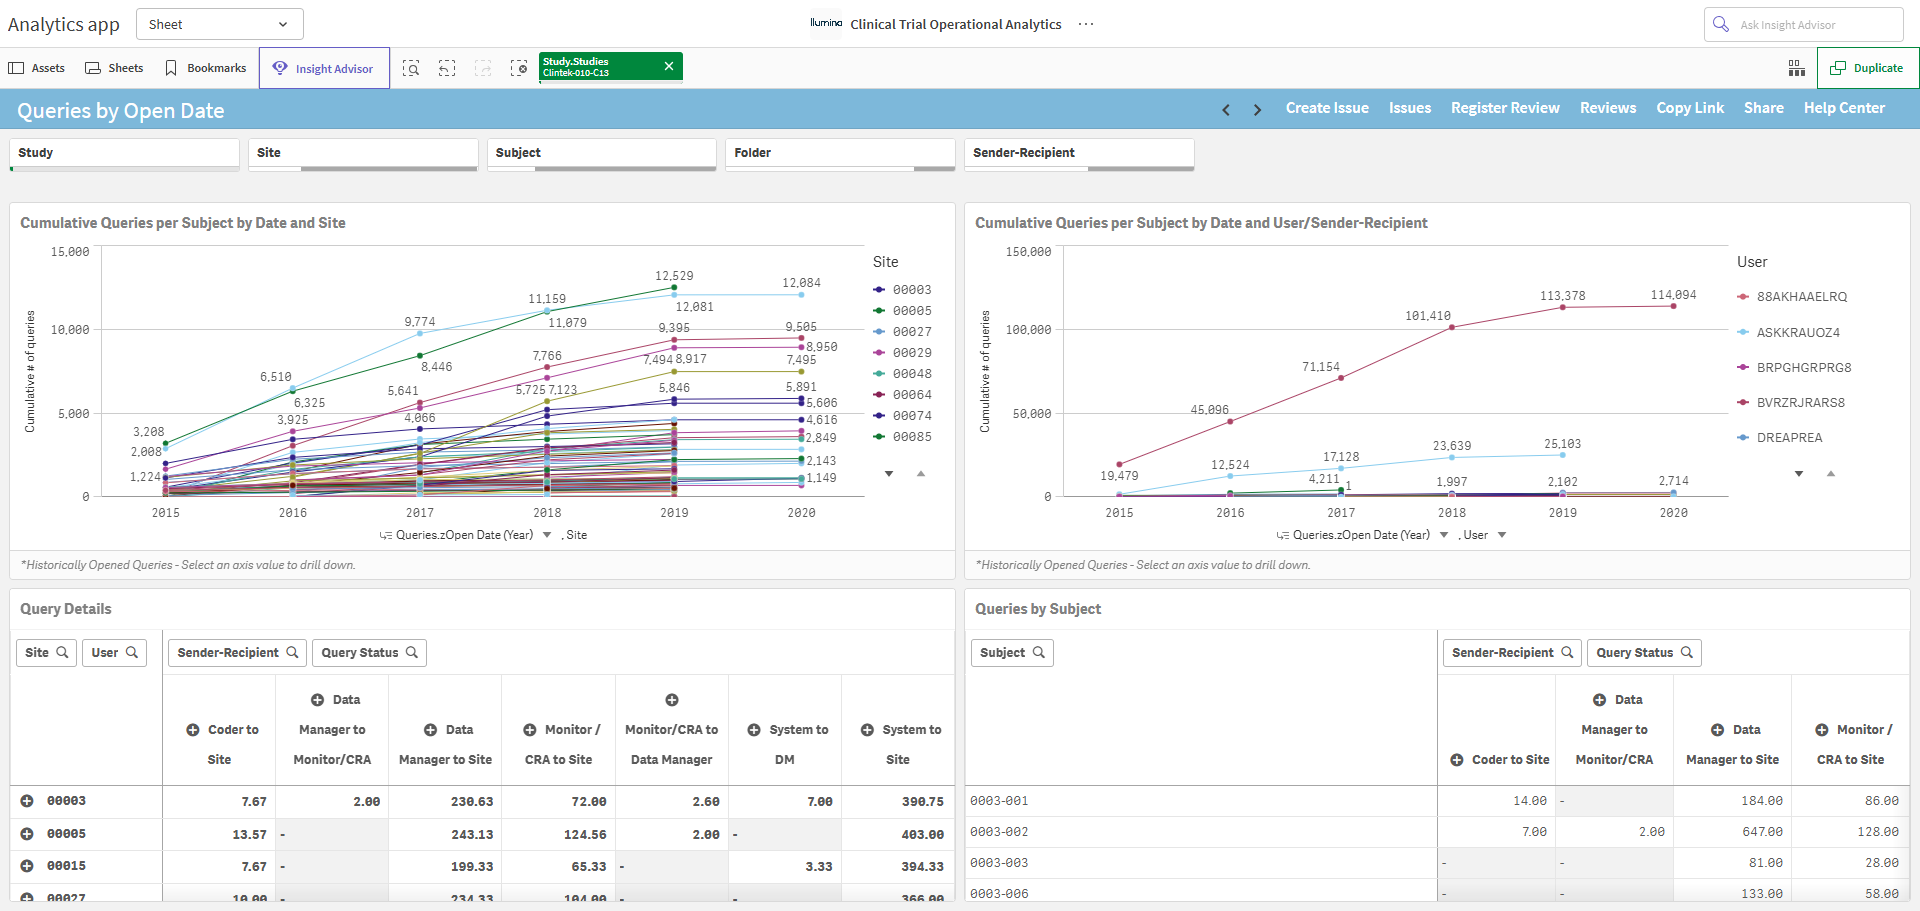
Task: Clear all selections icon
Action: [519, 68]
